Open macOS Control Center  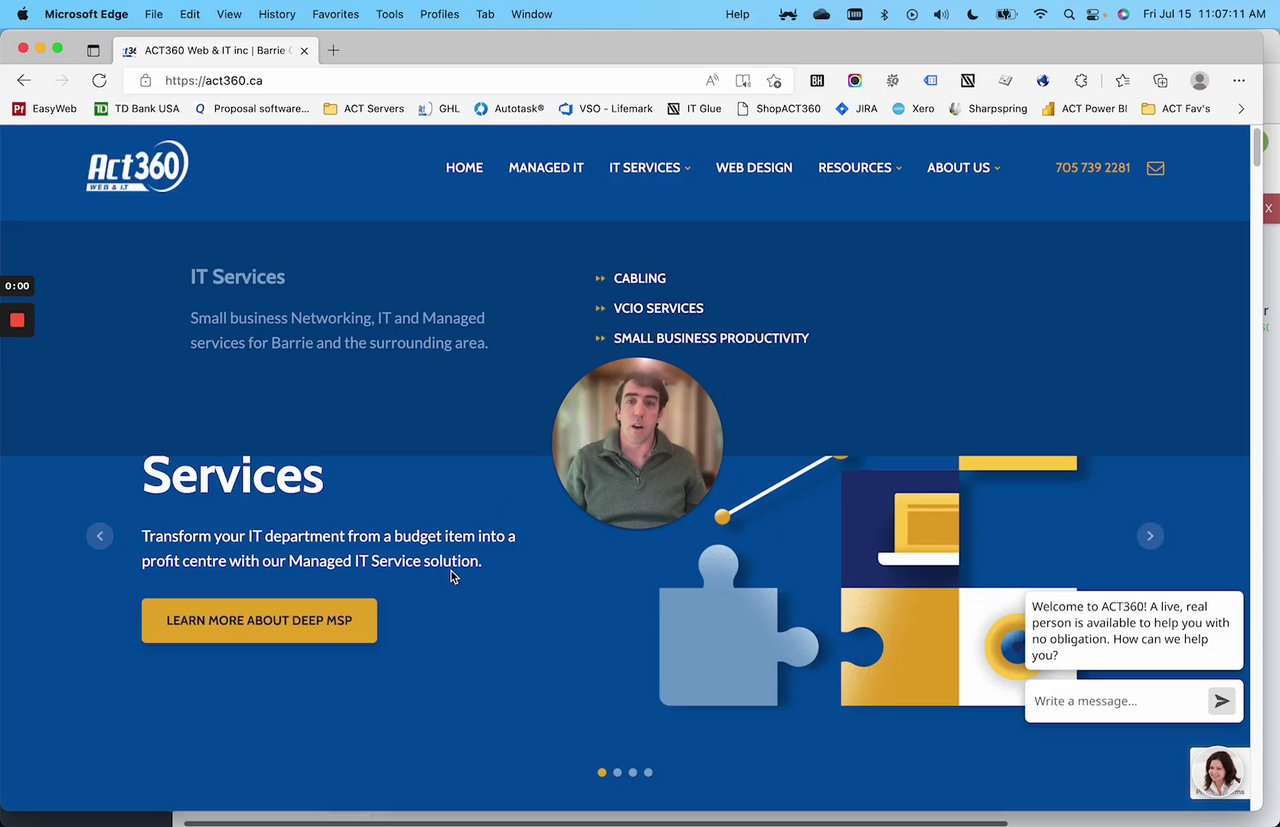[1095, 14]
